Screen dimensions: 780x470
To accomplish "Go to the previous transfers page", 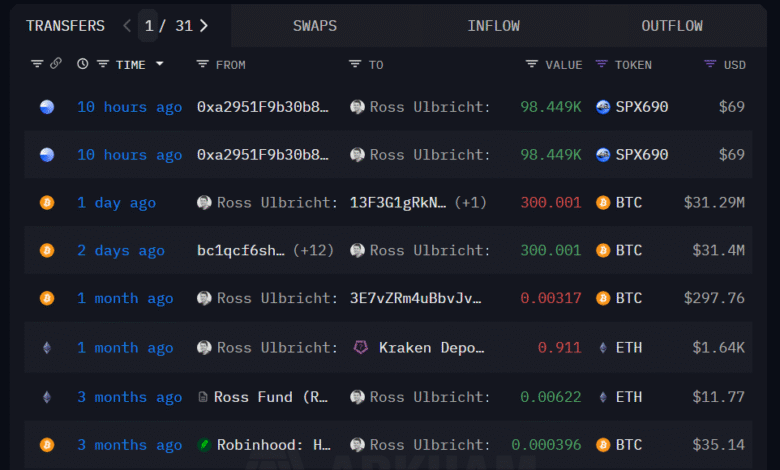I will pos(127,25).
